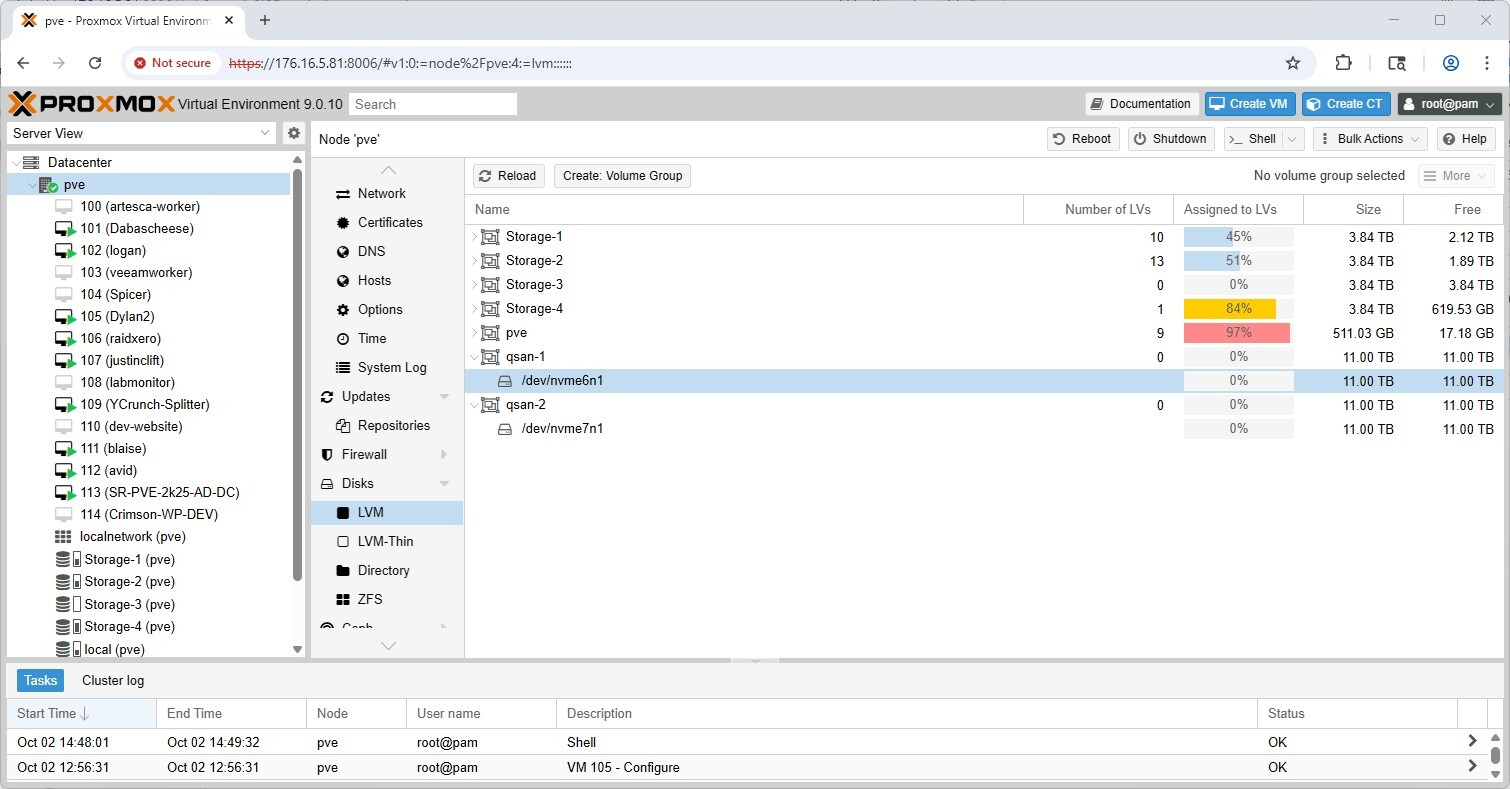Collapse the qsan-2 volume group

point(474,405)
